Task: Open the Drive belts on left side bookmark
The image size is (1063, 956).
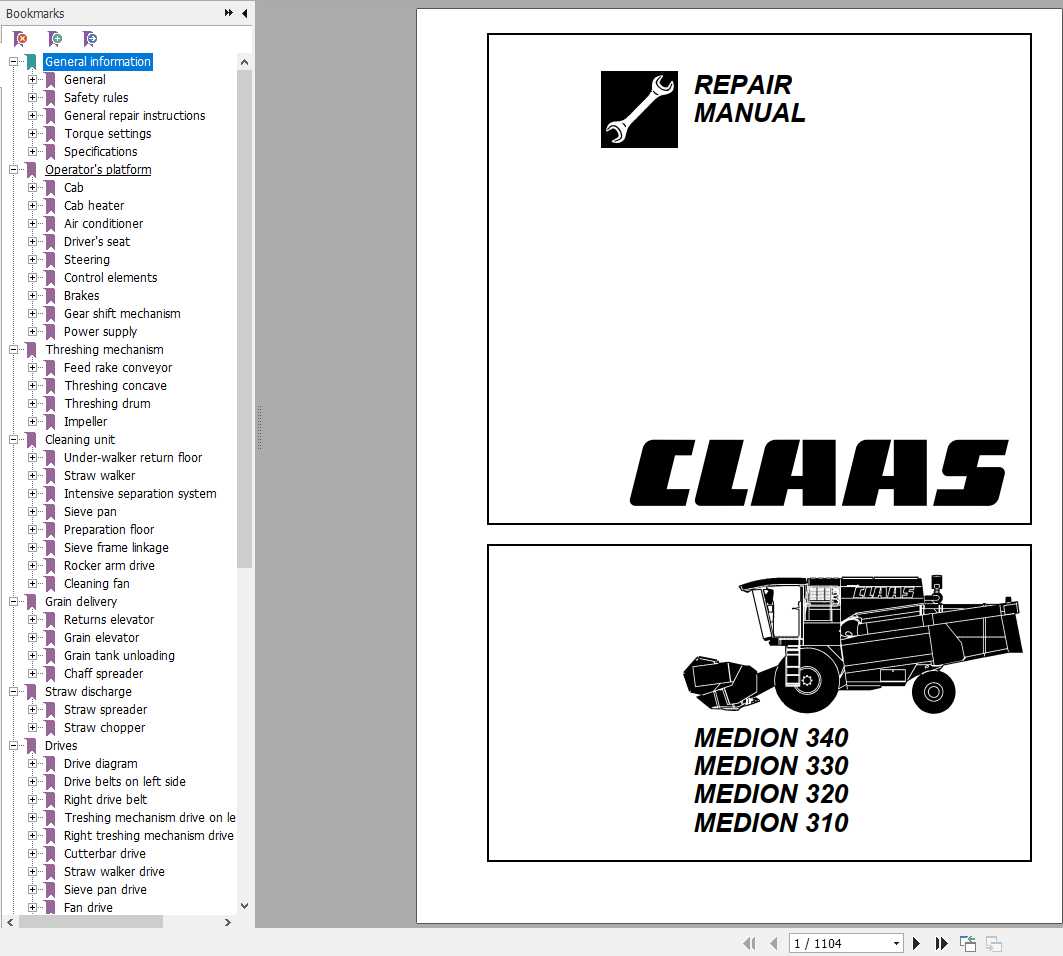Action: 125,781
